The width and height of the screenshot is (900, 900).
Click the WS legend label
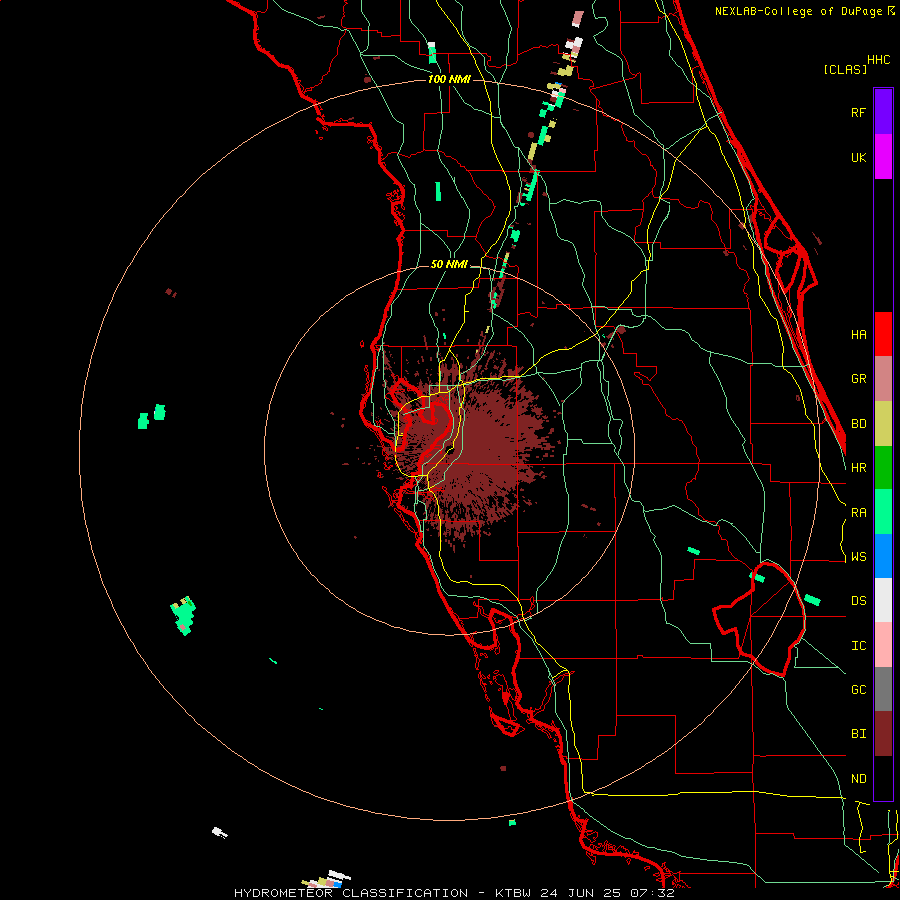(x=859, y=556)
